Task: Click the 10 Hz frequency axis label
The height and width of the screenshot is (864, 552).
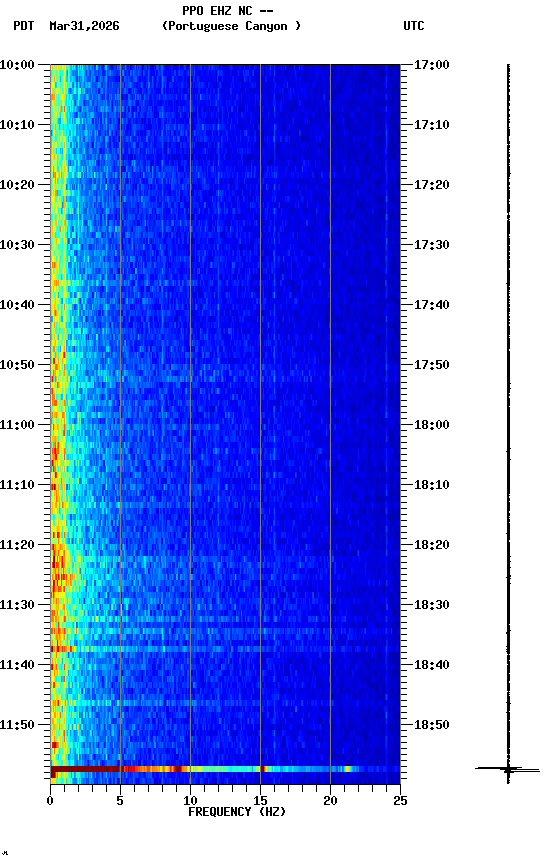Action: click(x=190, y=801)
